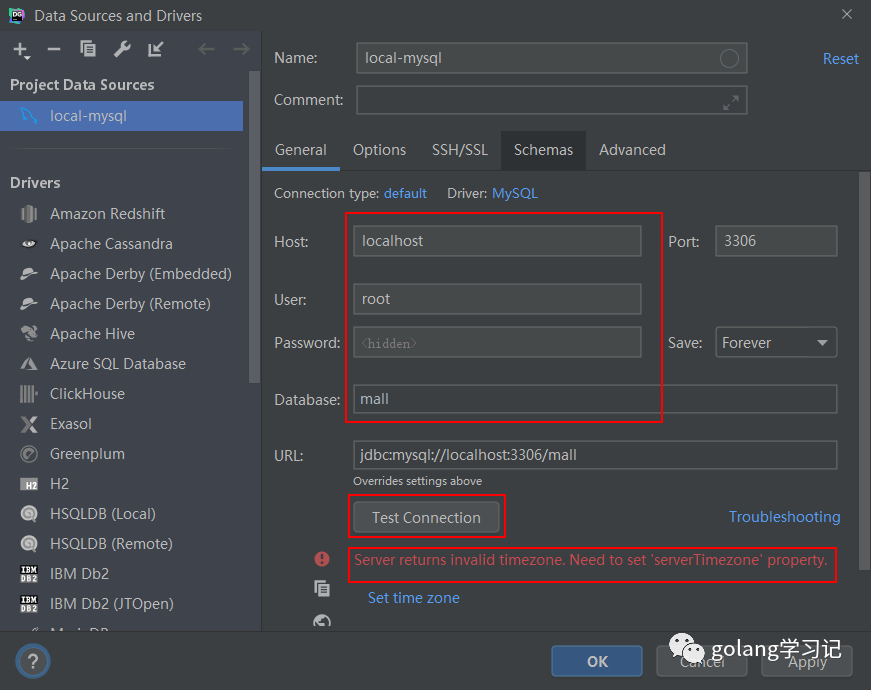This screenshot has width=871, height=690.
Task: Switch to the Options tab
Action: click(379, 151)
